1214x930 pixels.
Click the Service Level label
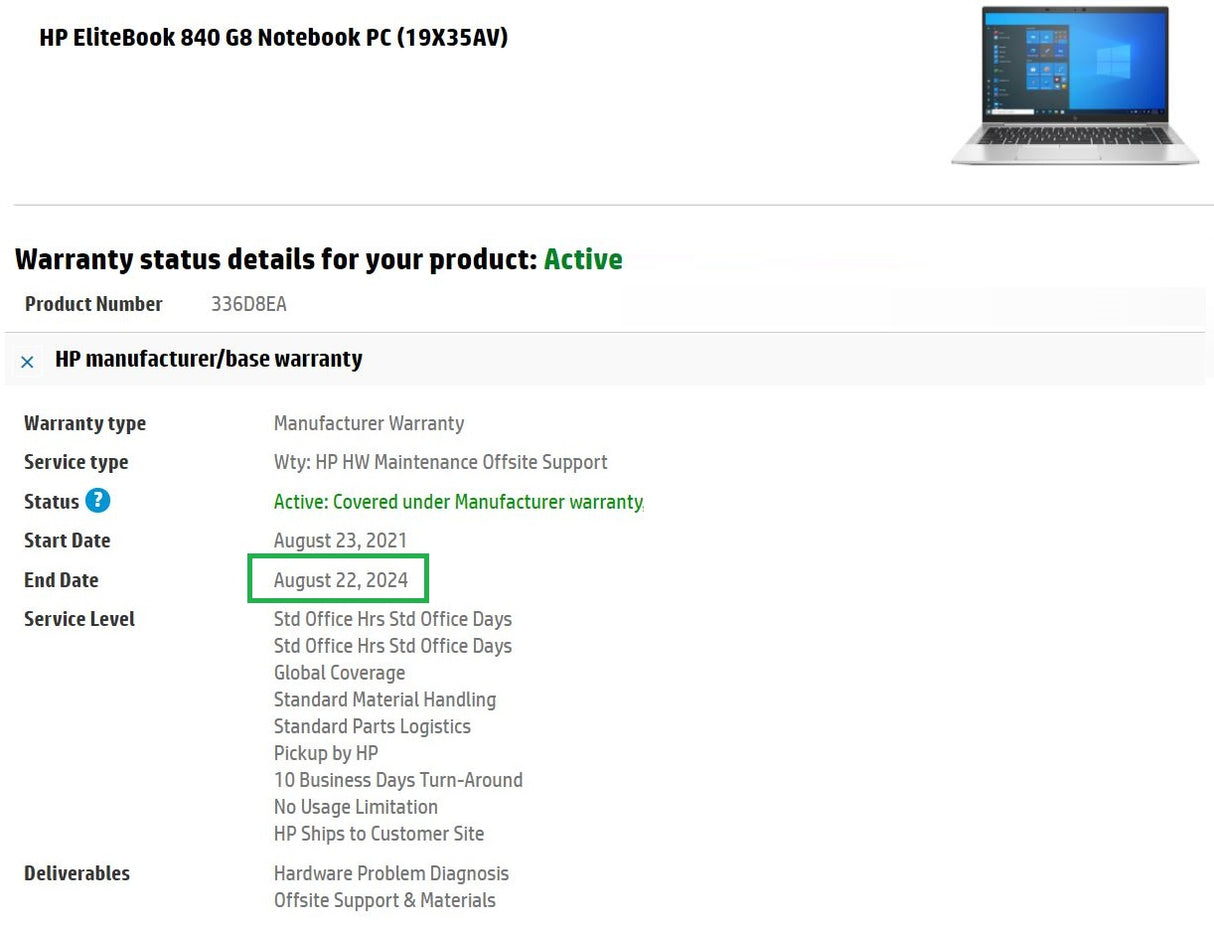click(79, 619)
